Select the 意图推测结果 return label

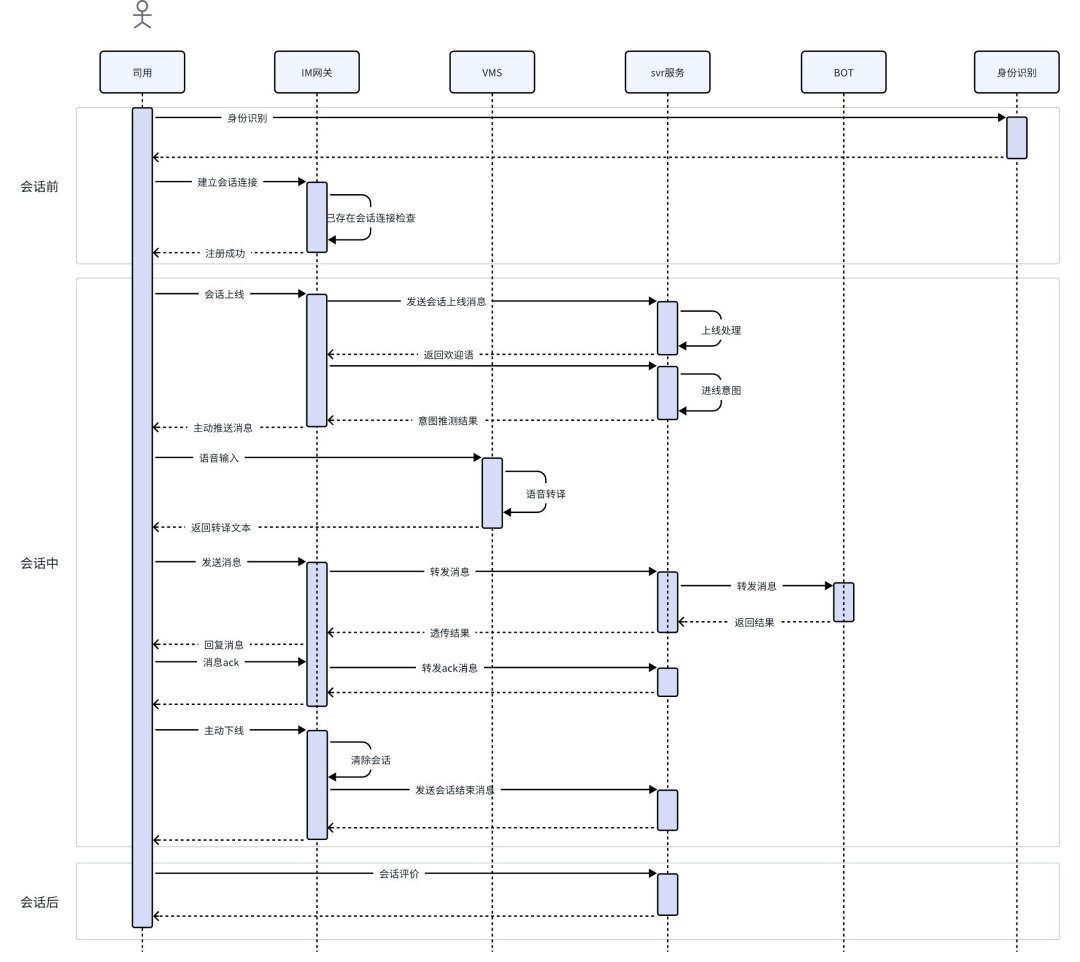click(448, 421)
